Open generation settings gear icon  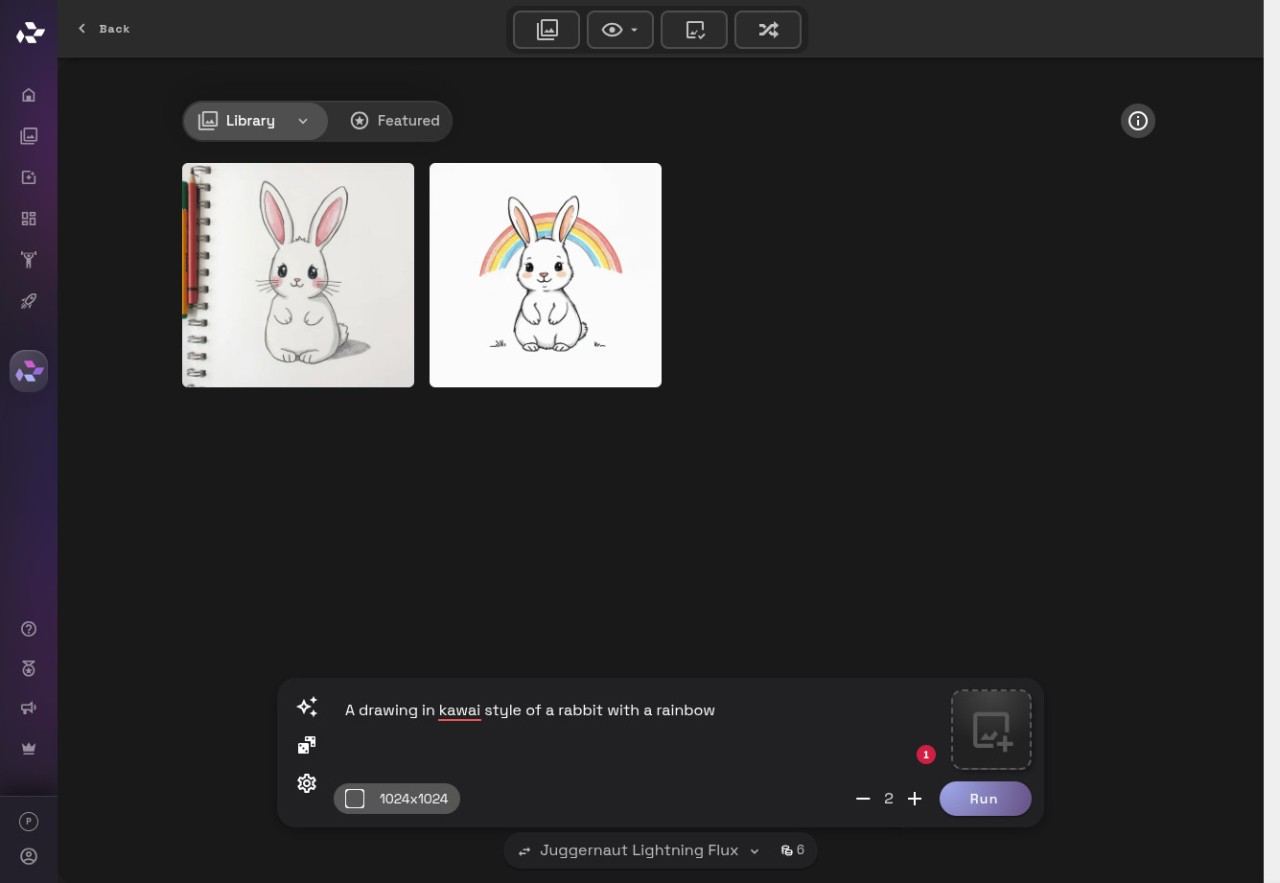(307, 783)
